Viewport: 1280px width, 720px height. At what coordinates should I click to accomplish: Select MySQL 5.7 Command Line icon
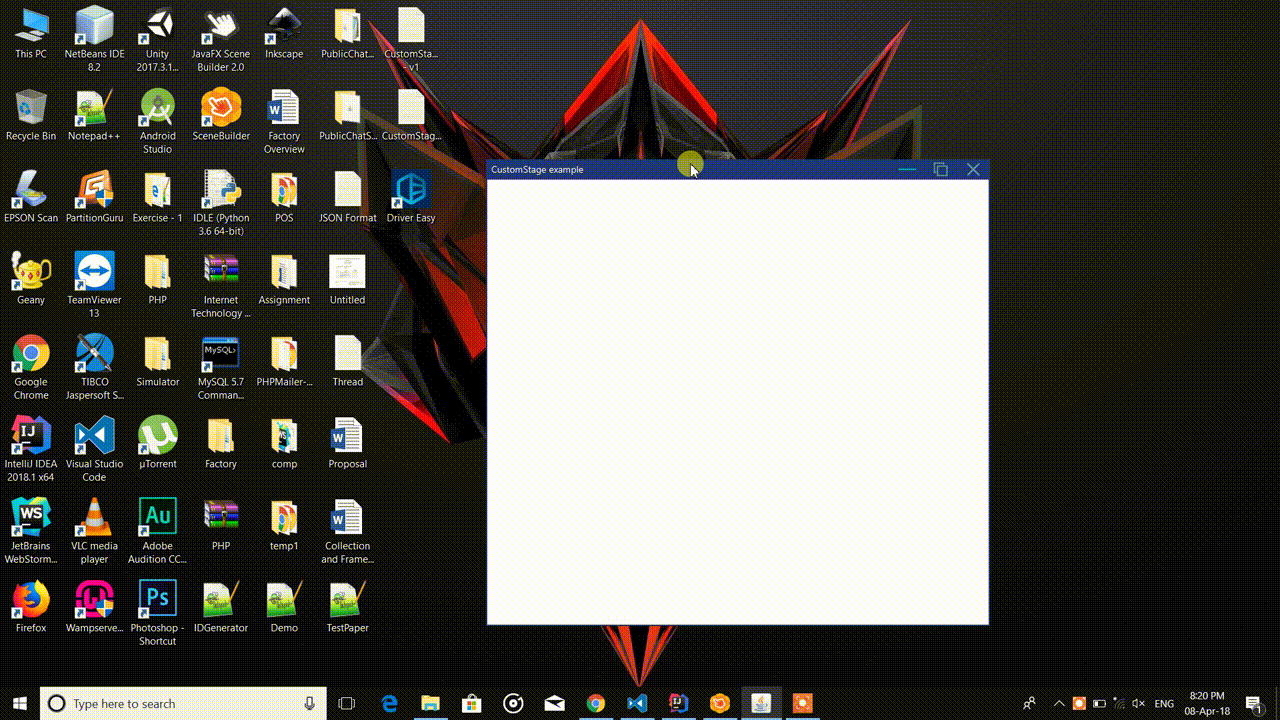[x=221, y=366]
